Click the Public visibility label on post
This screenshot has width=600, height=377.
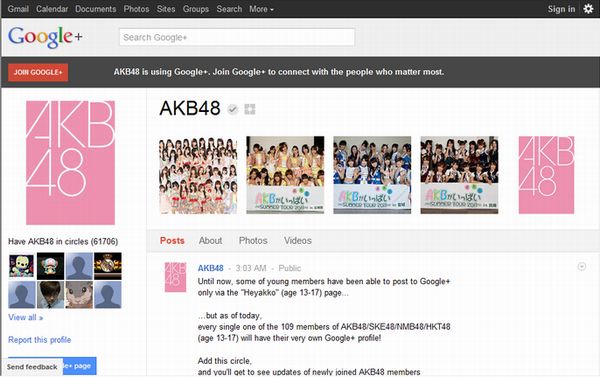[290, 268]
